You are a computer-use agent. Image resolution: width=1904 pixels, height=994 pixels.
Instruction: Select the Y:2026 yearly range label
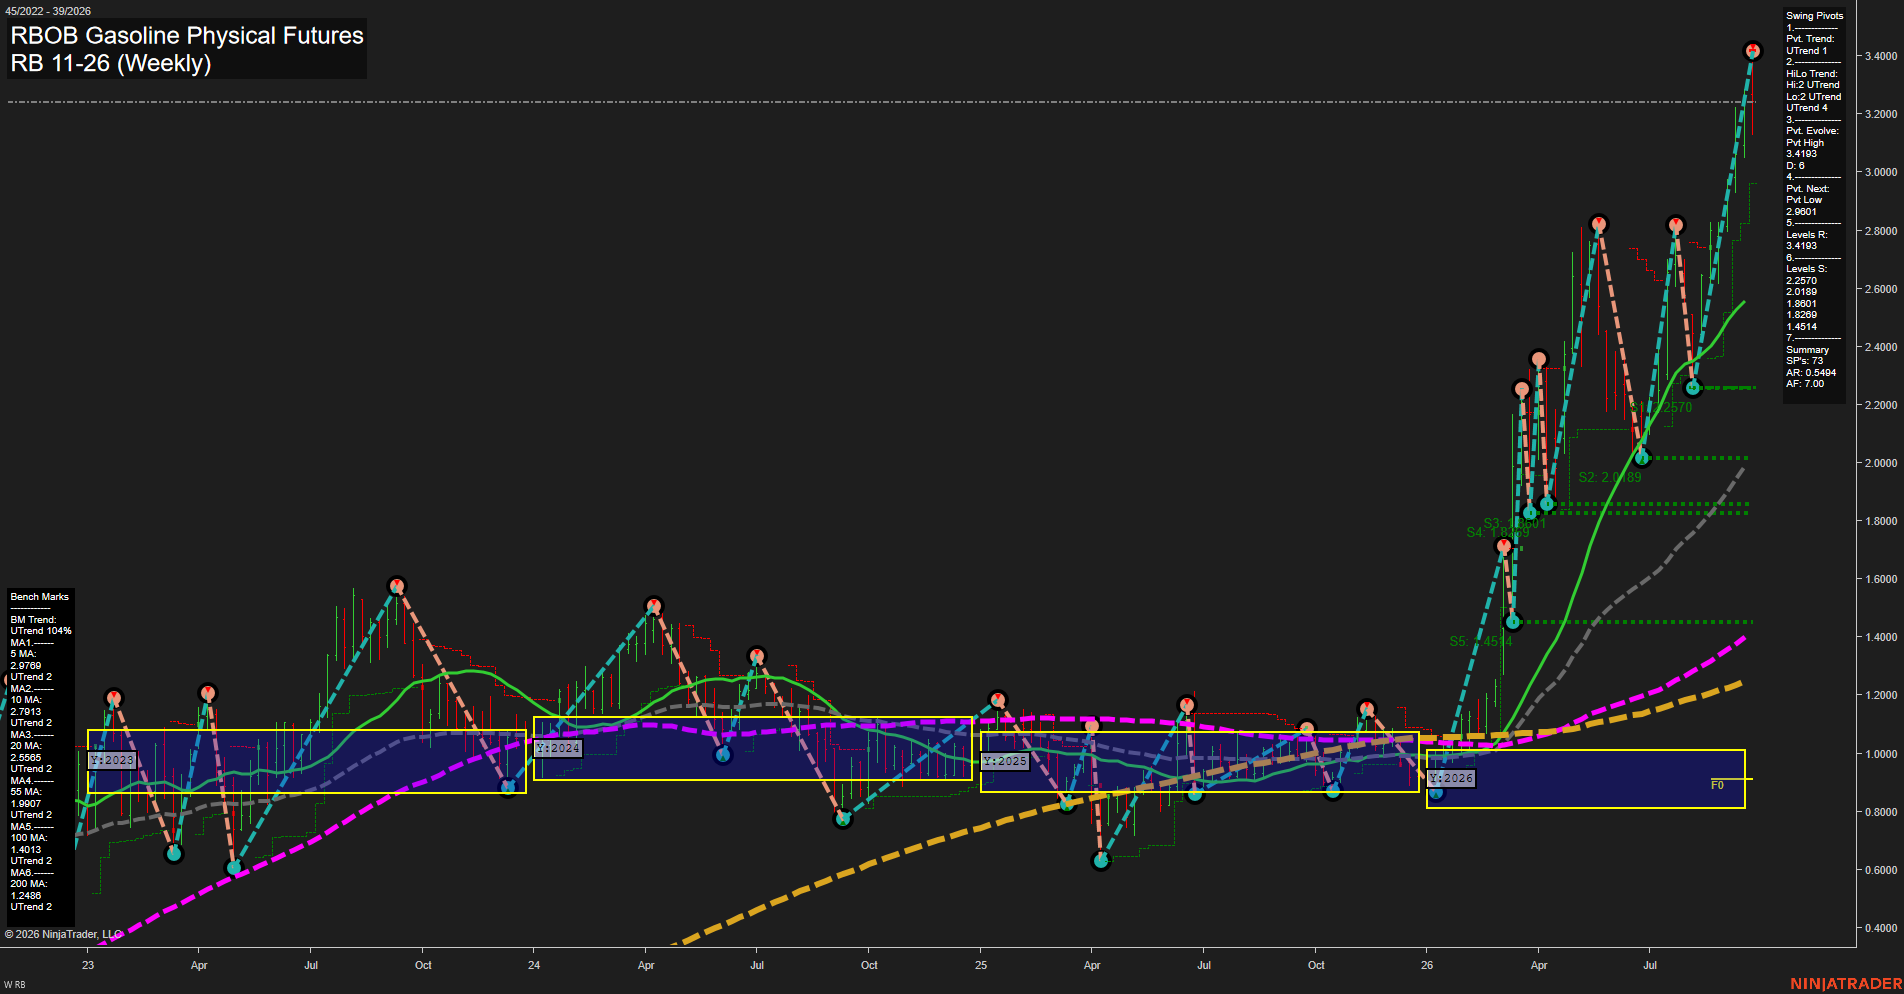[1451, 778]
